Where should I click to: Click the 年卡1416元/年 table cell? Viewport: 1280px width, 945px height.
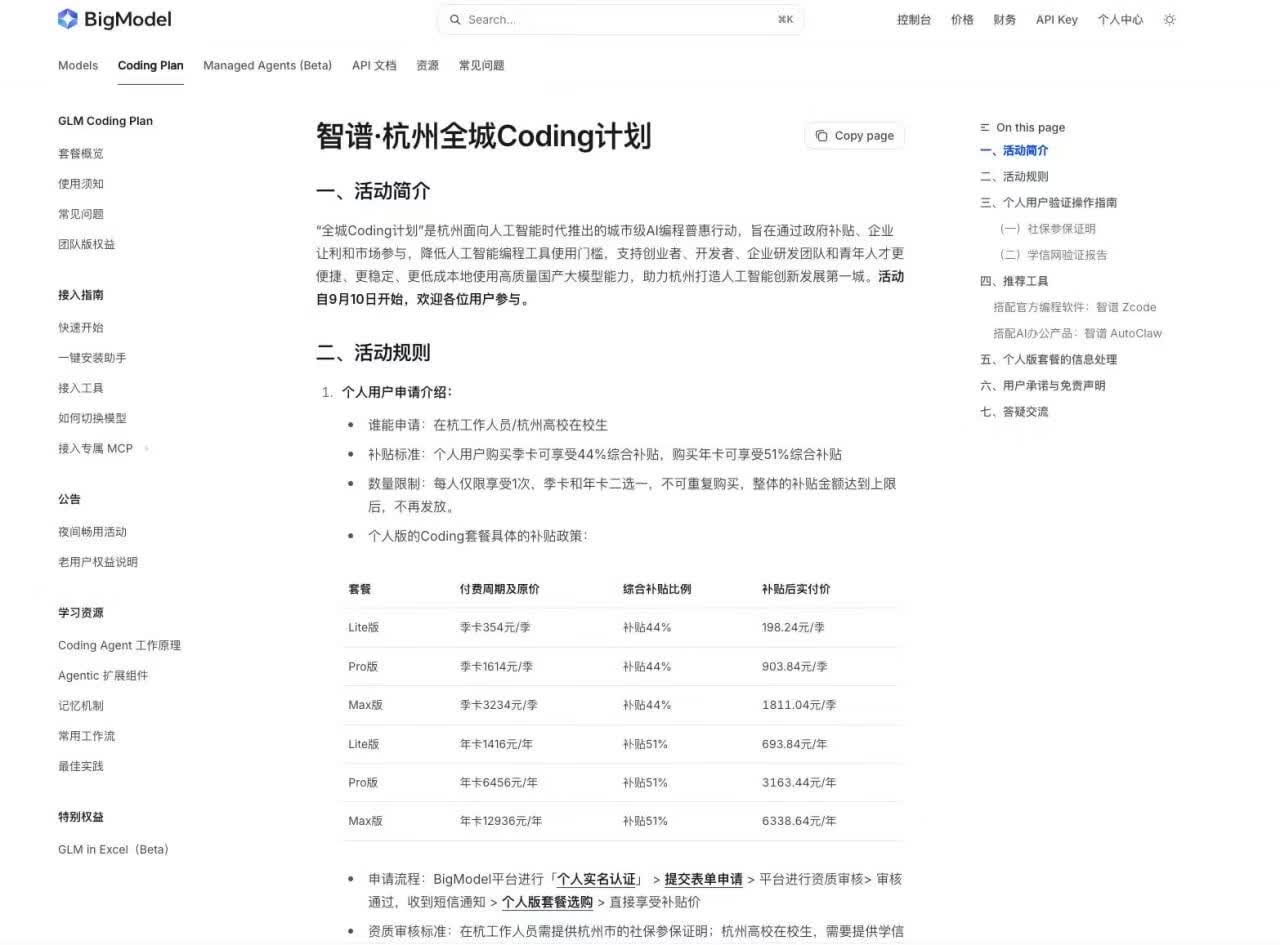pos(496,744)
